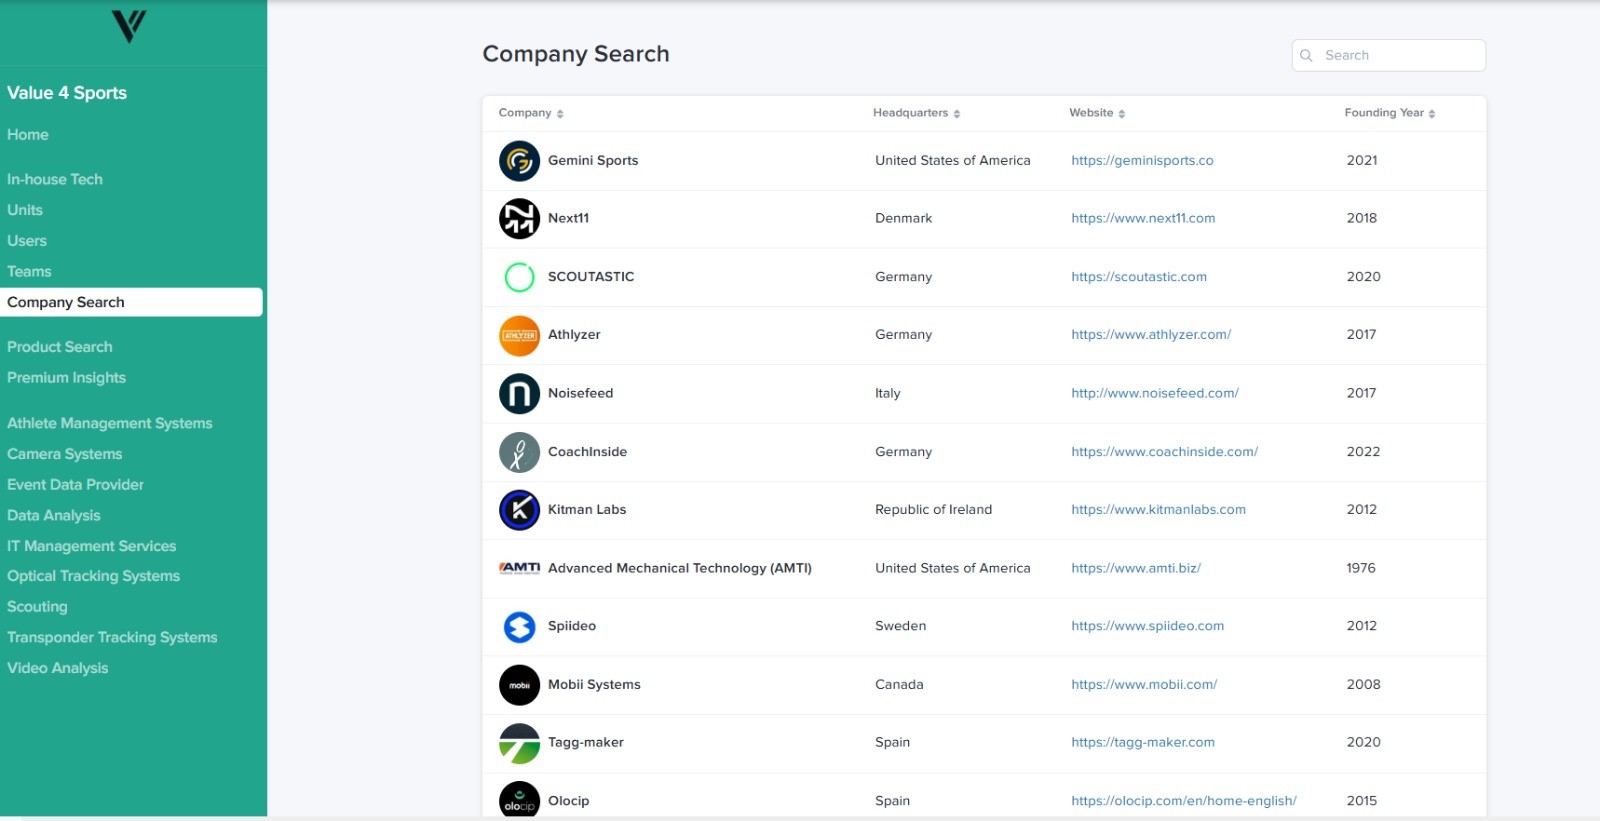Viewport: 1600px width, 821px height.
Task: Sort the table by Company column
Action: tap(531, 113)
